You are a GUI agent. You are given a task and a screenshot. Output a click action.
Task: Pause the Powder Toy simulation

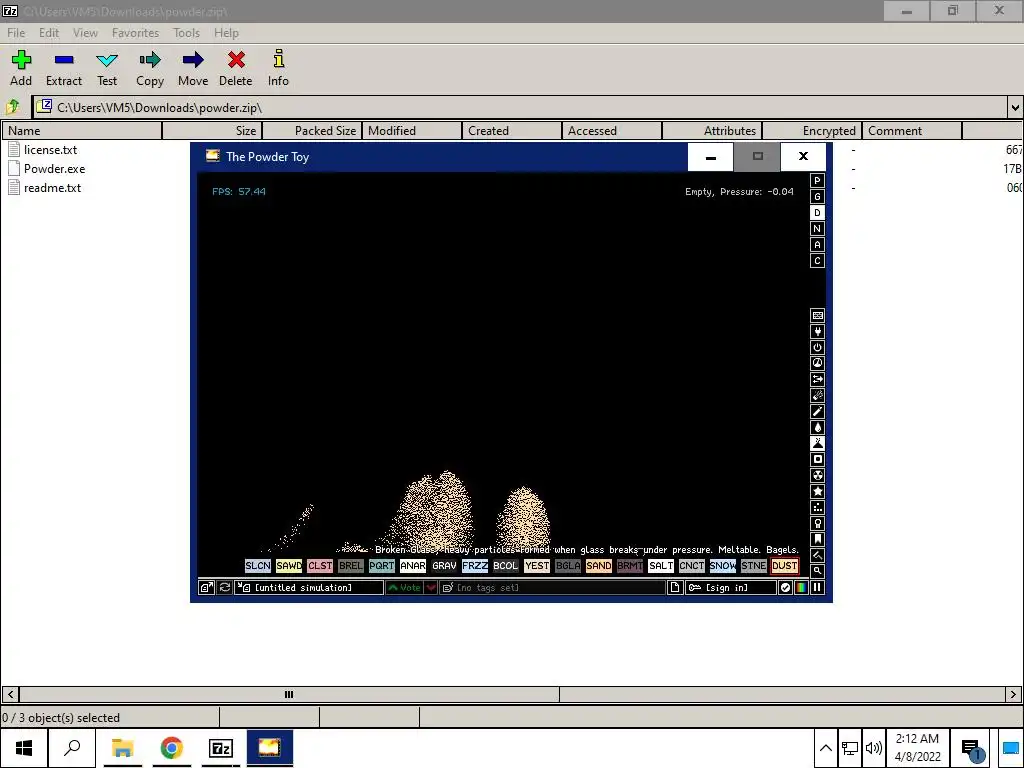[817, 588]
